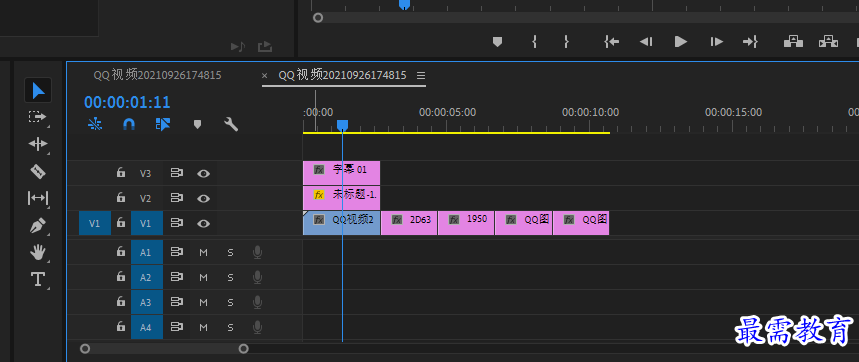Select the QQ视频2 clip on V1
This screenshot has height=362, width=859.
click(x=342, y=223)
